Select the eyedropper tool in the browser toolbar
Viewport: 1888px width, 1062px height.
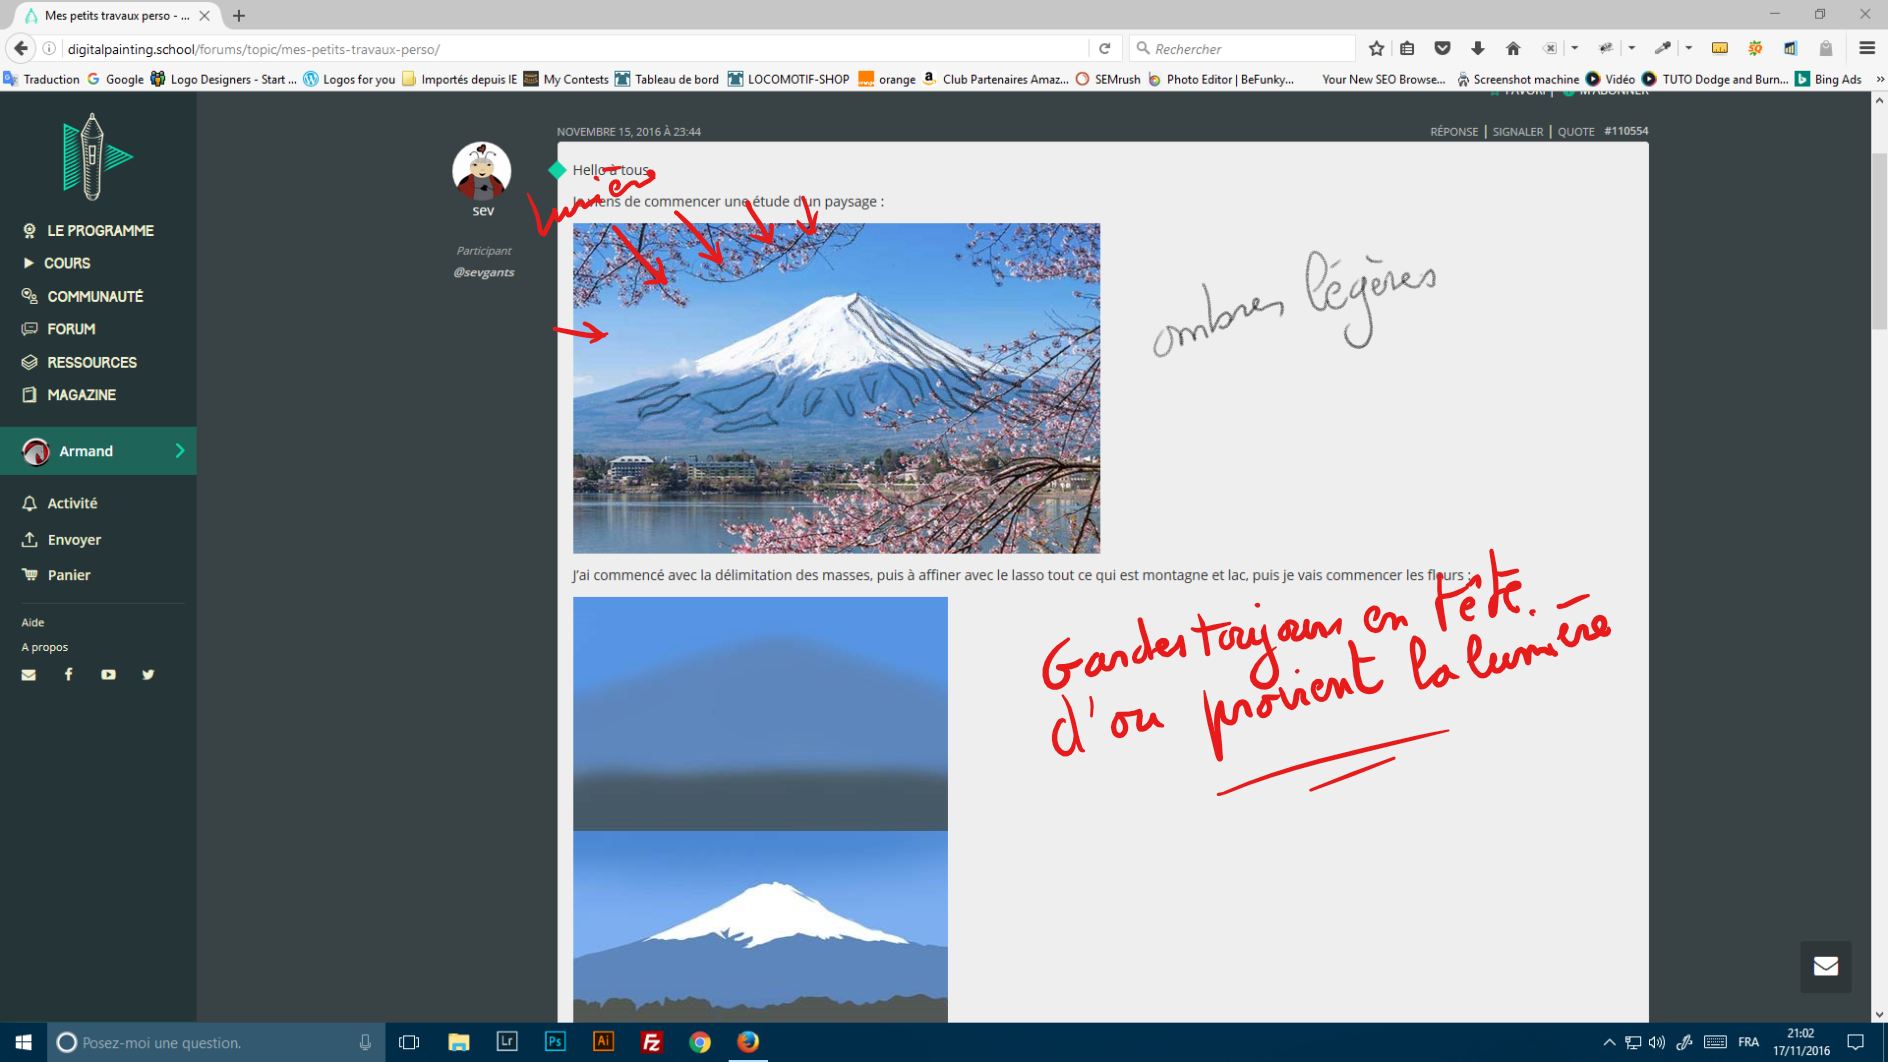tap(1663, 47)
